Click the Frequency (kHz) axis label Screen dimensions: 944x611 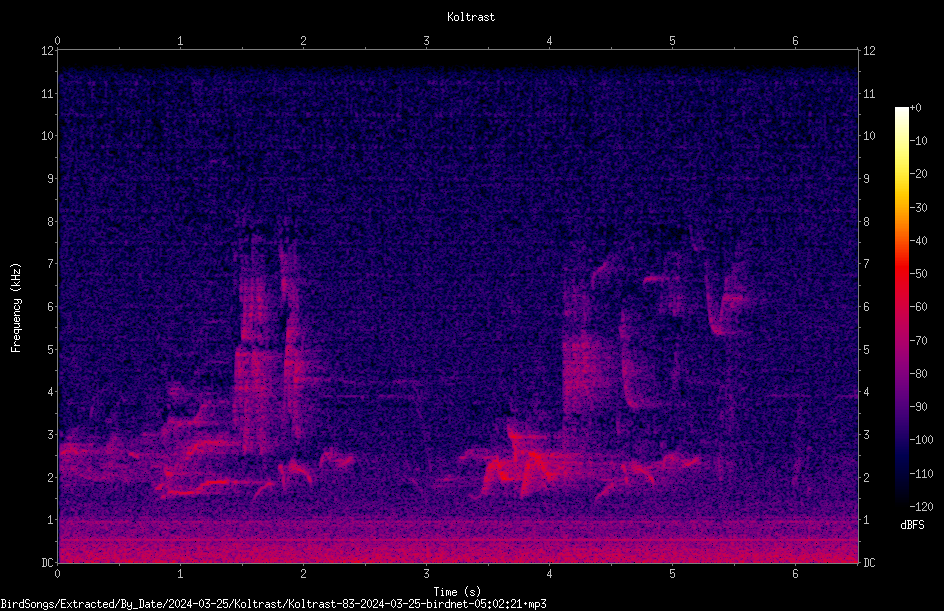coord(16,308)
